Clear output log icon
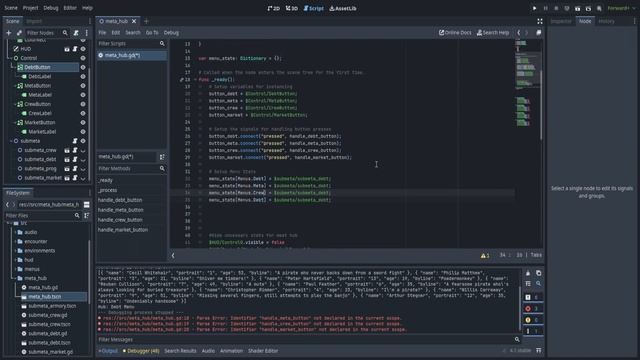The width and height of the screenshot is (640, 360). [x=528, y=273]
